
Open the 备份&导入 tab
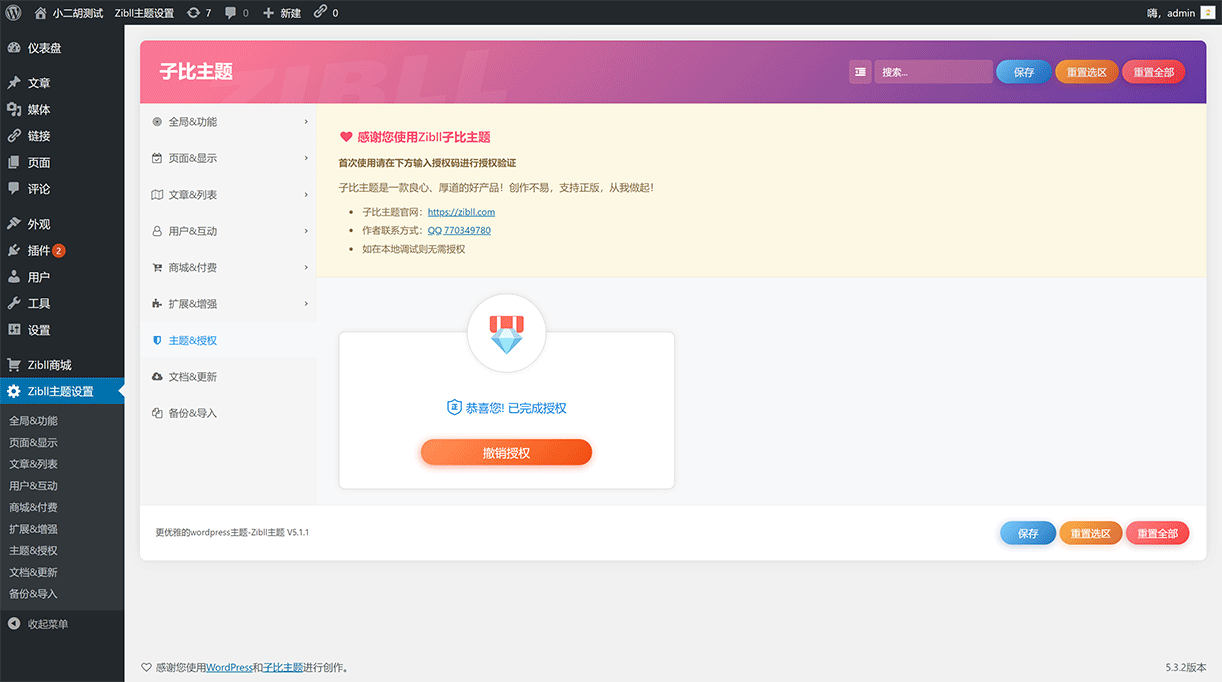(228, 413)
